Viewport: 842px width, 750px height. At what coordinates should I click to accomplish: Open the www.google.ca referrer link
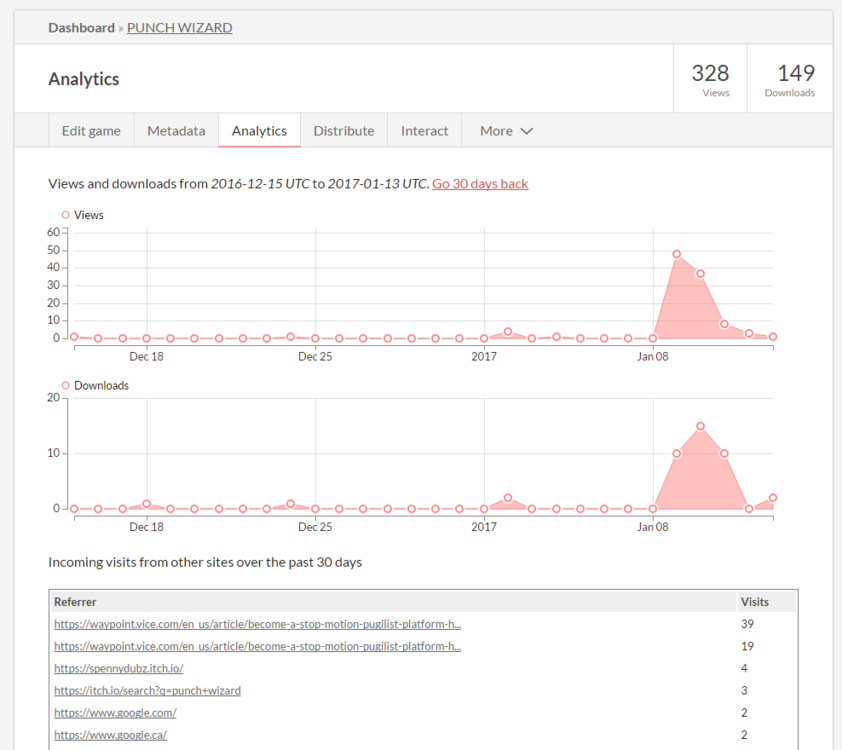click(114, 735)
